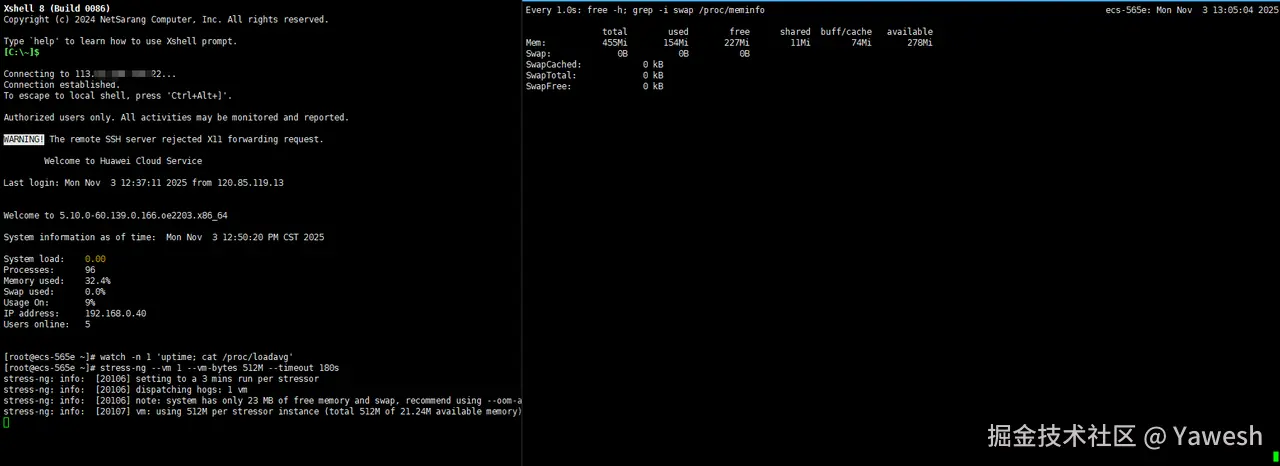This screenshot has height=466, width=1280.
Task: Click the NetSarang copyright line
Action: pyautogui.click(x=166, y=20)
